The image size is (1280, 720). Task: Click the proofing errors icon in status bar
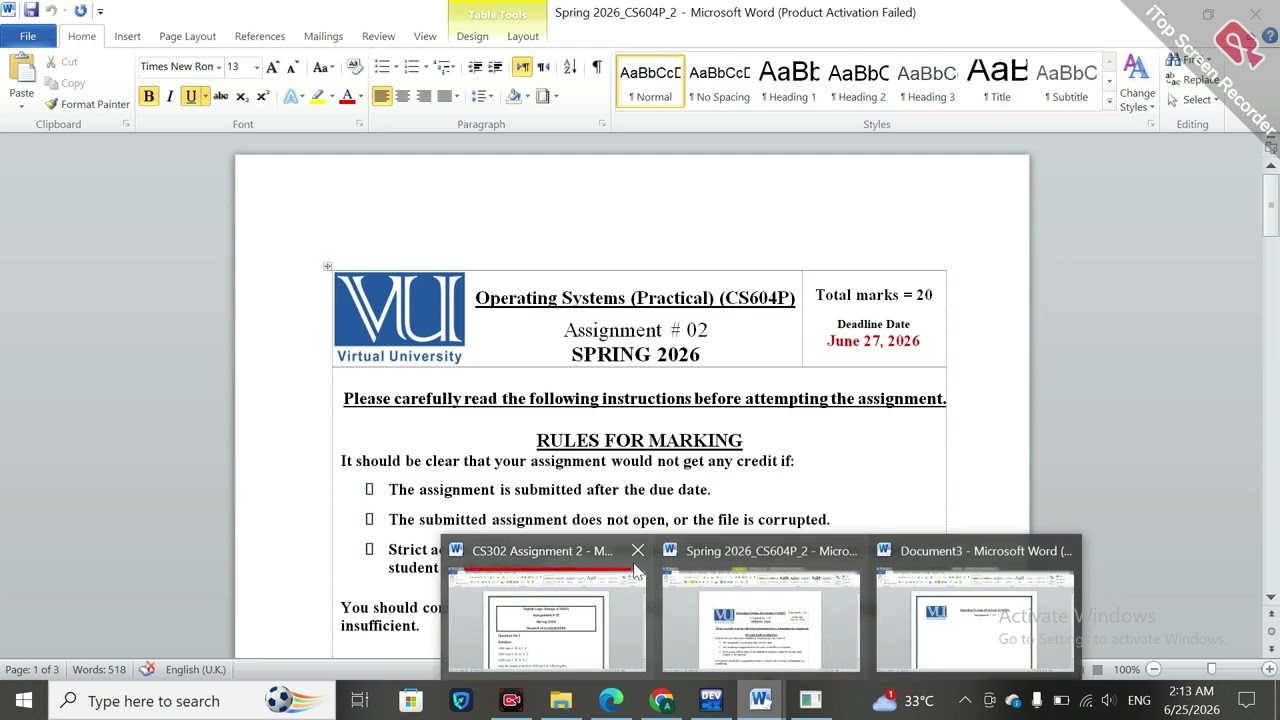[147, 669]
